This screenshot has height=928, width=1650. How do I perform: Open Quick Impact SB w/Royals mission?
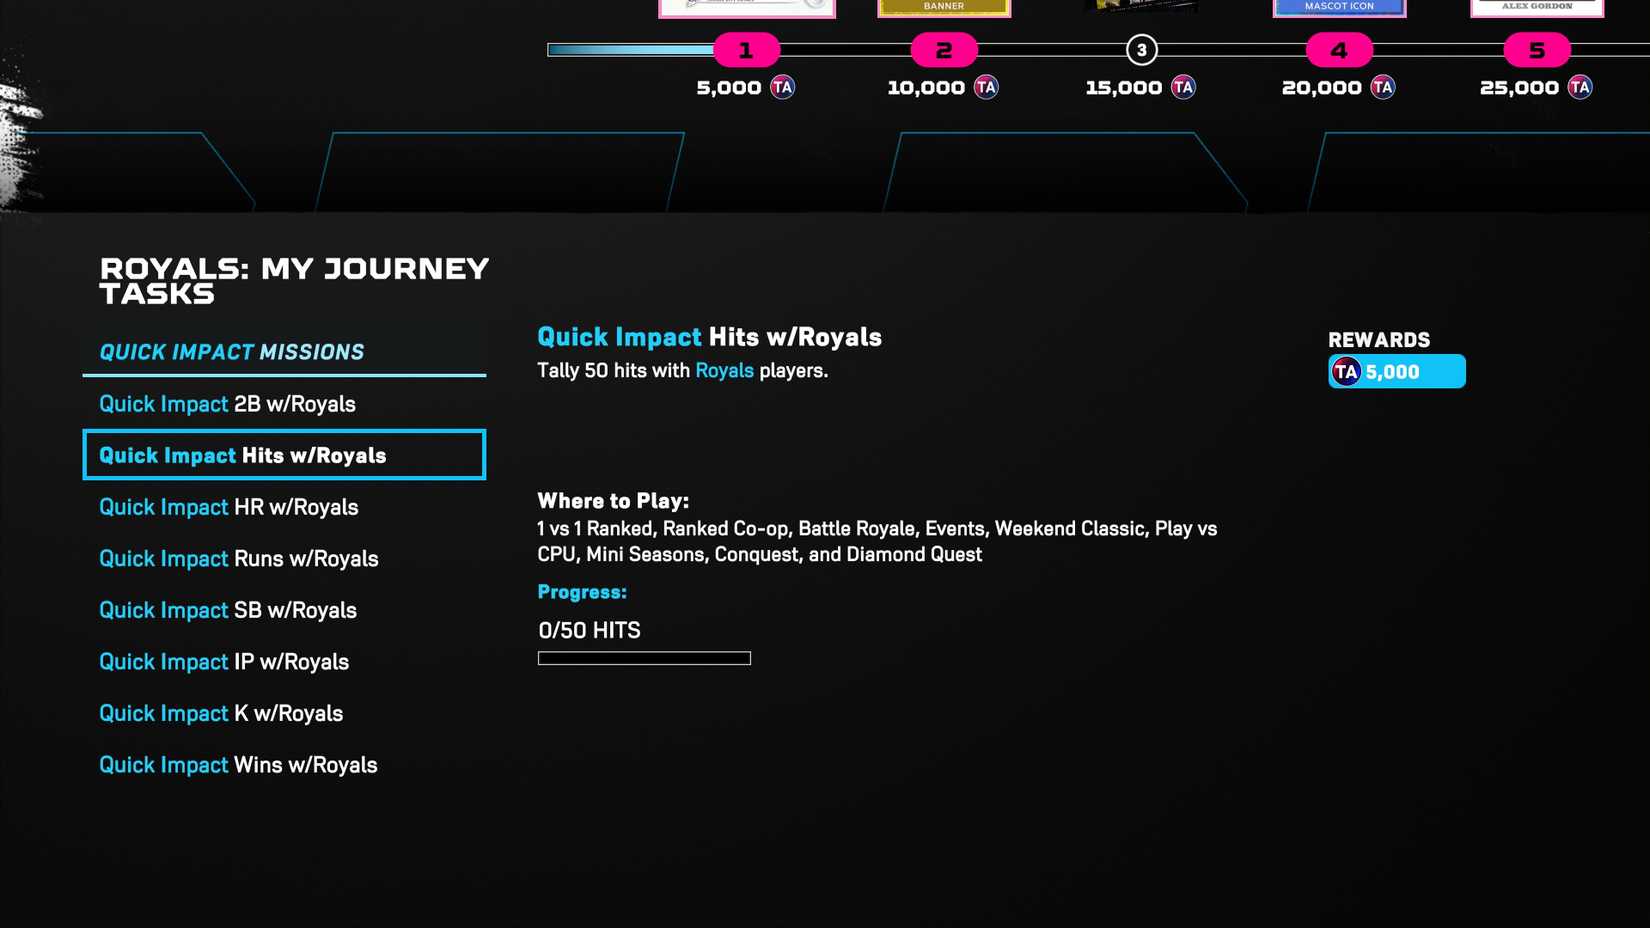pyautogui.click(x=227, y=610)
